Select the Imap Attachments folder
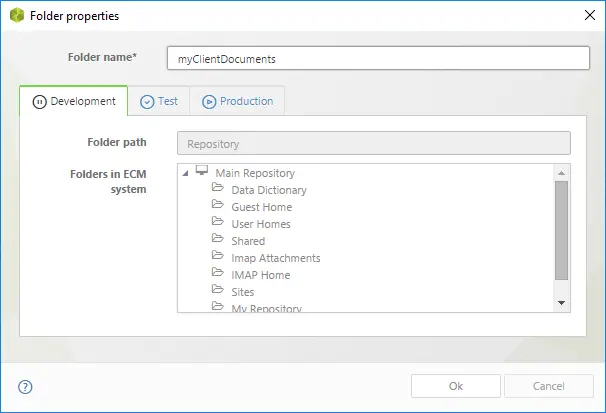Image resolution: width=606 pixels, height=413 pixels. 276,258
